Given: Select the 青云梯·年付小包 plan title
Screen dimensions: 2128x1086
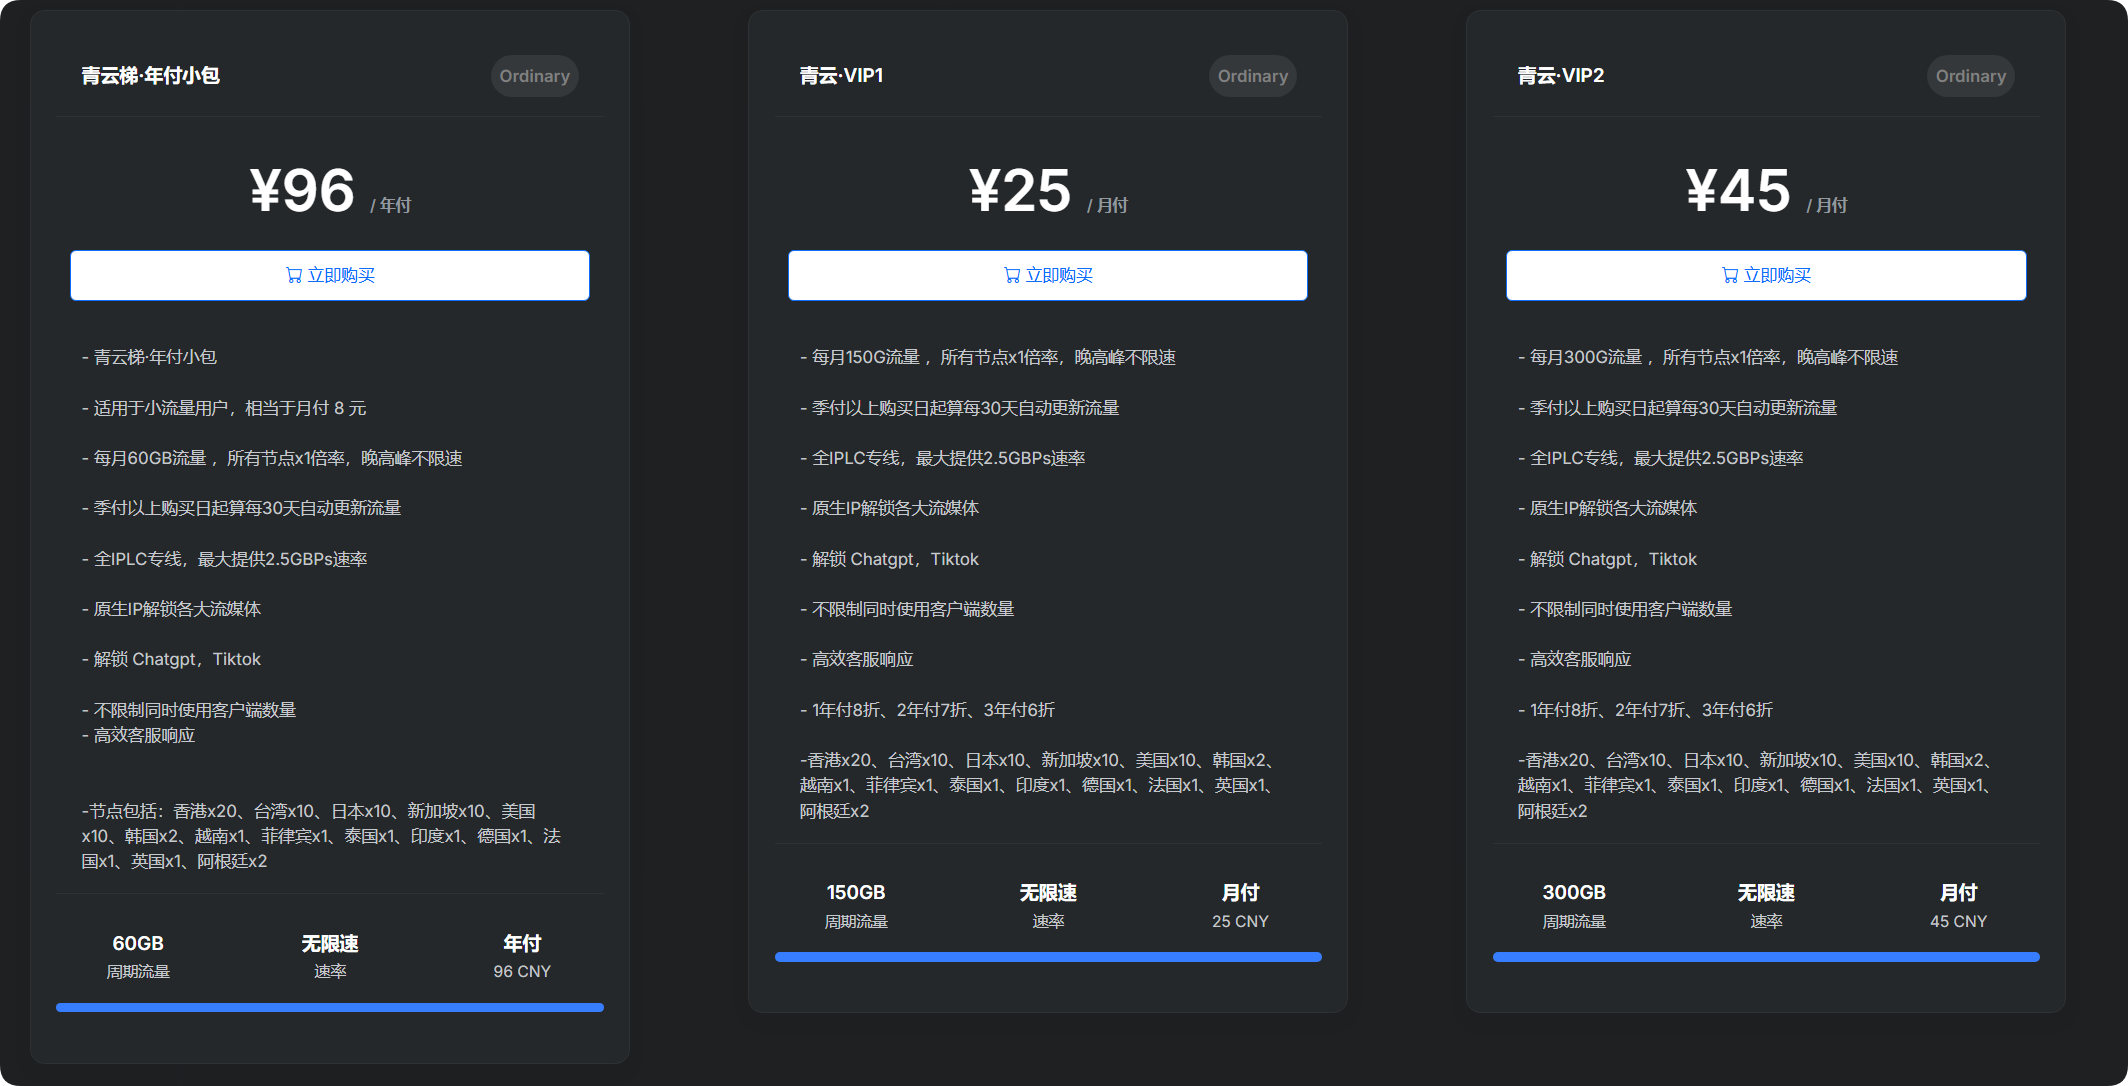Looking at the screenshot, I should pos(151,76).
